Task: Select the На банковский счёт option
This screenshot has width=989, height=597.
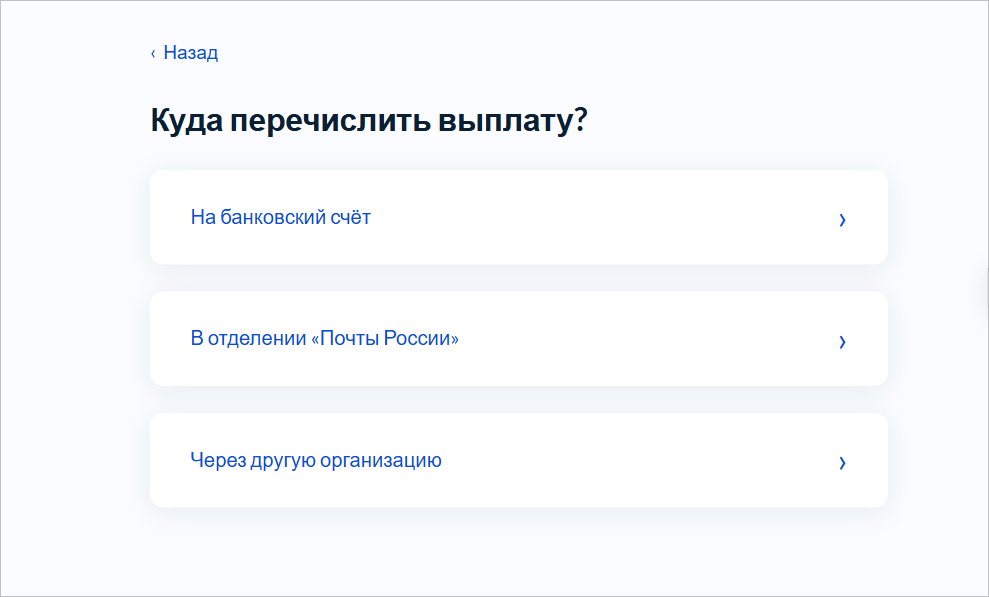Action: pyautogui.click(x=518, y=217)
